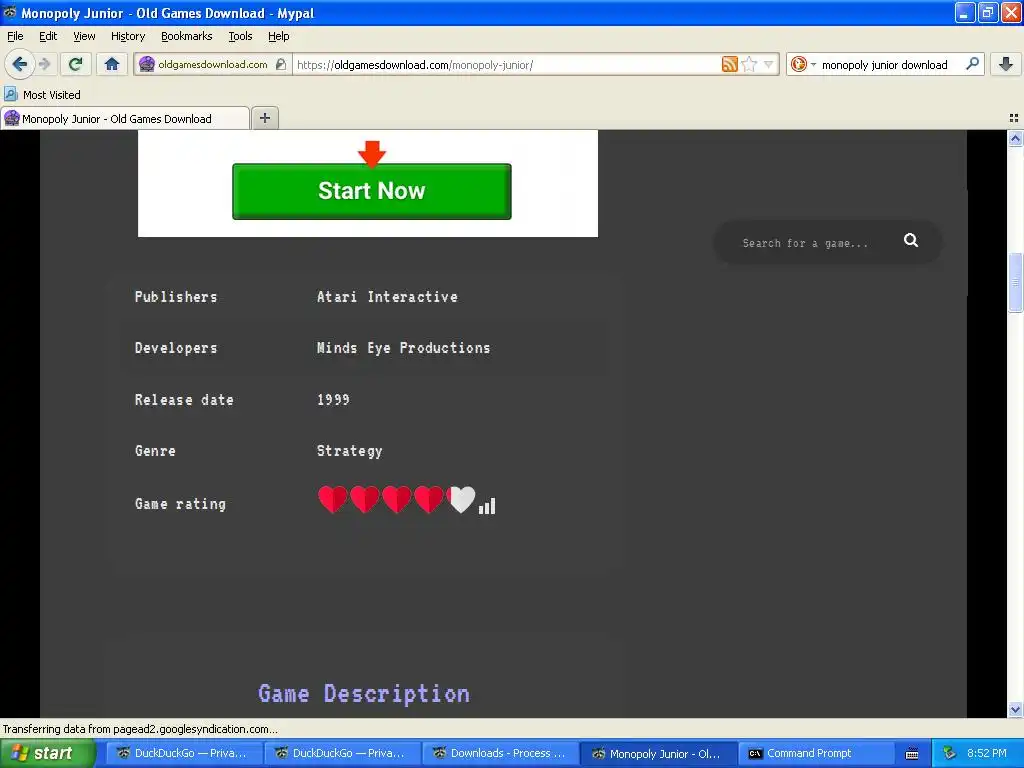
Task: Click the monopoly junior download search field
Action: point(884,65)
